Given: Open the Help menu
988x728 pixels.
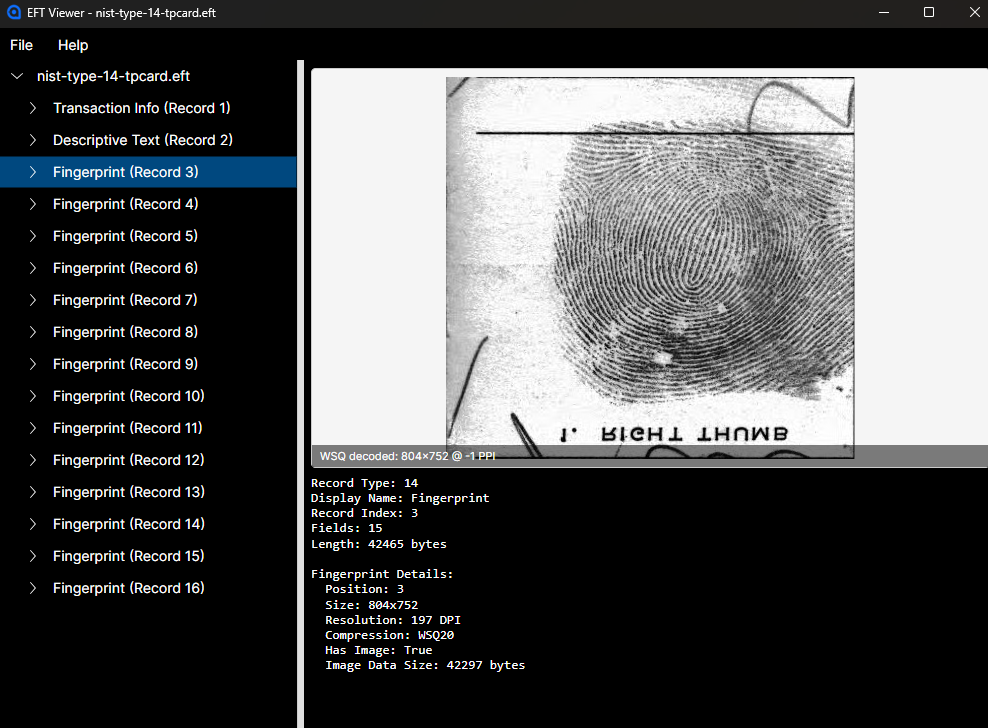Looking at the screenshot, I should pos(73,45).
